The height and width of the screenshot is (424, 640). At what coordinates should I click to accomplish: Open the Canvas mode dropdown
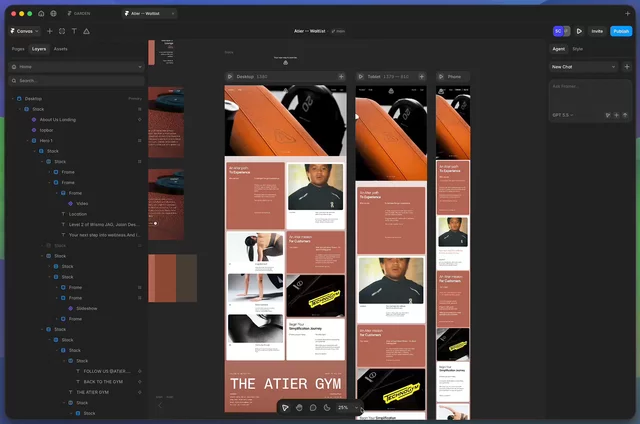[x=24, y=31]
